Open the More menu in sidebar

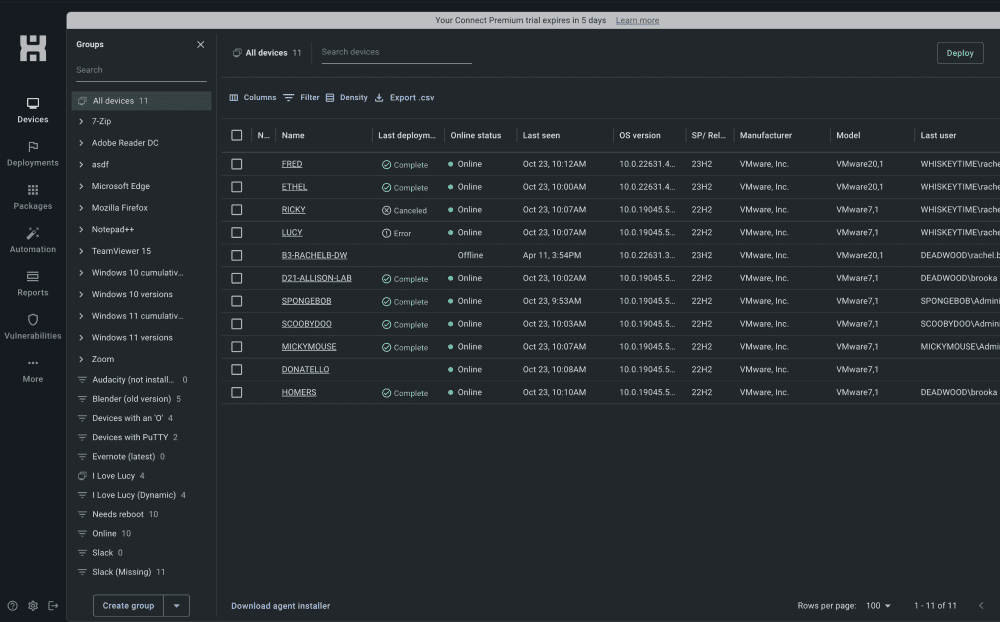[x=33, y=371]
